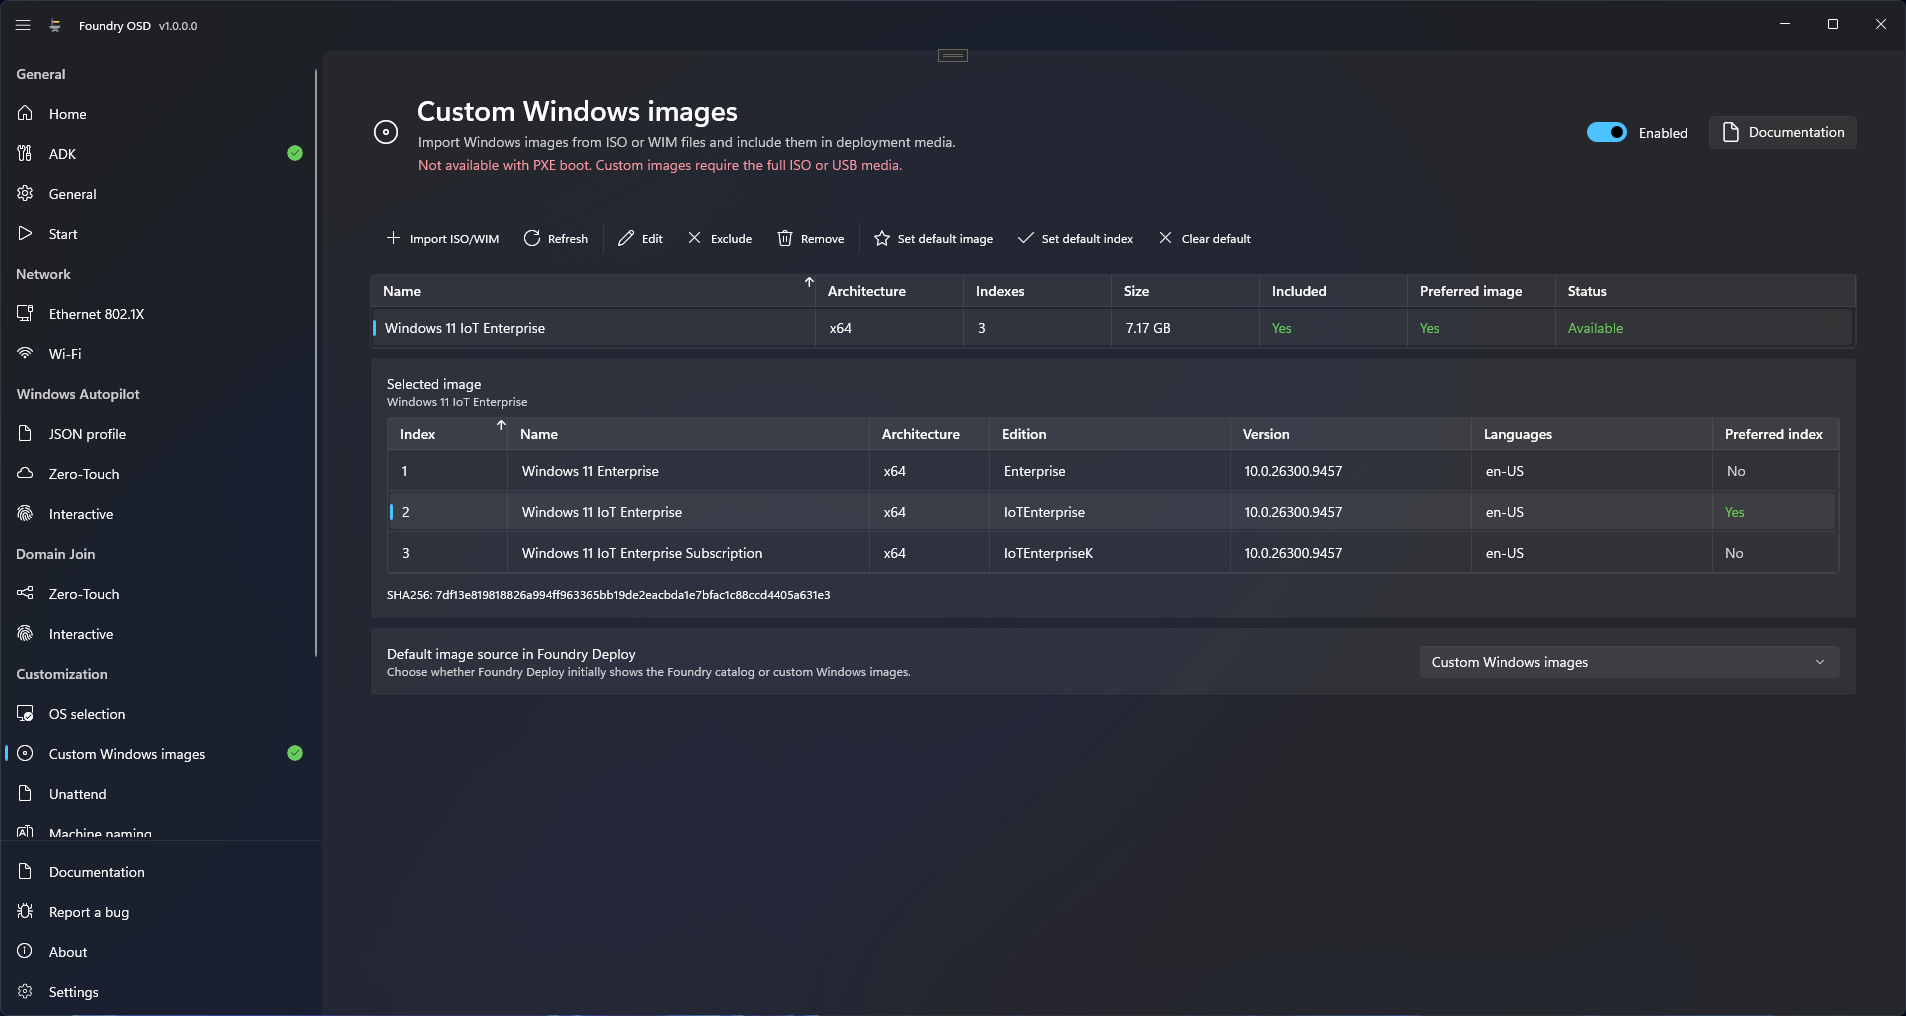
Task: Open Windows Autopilot Interactive page
Action: 160,514
